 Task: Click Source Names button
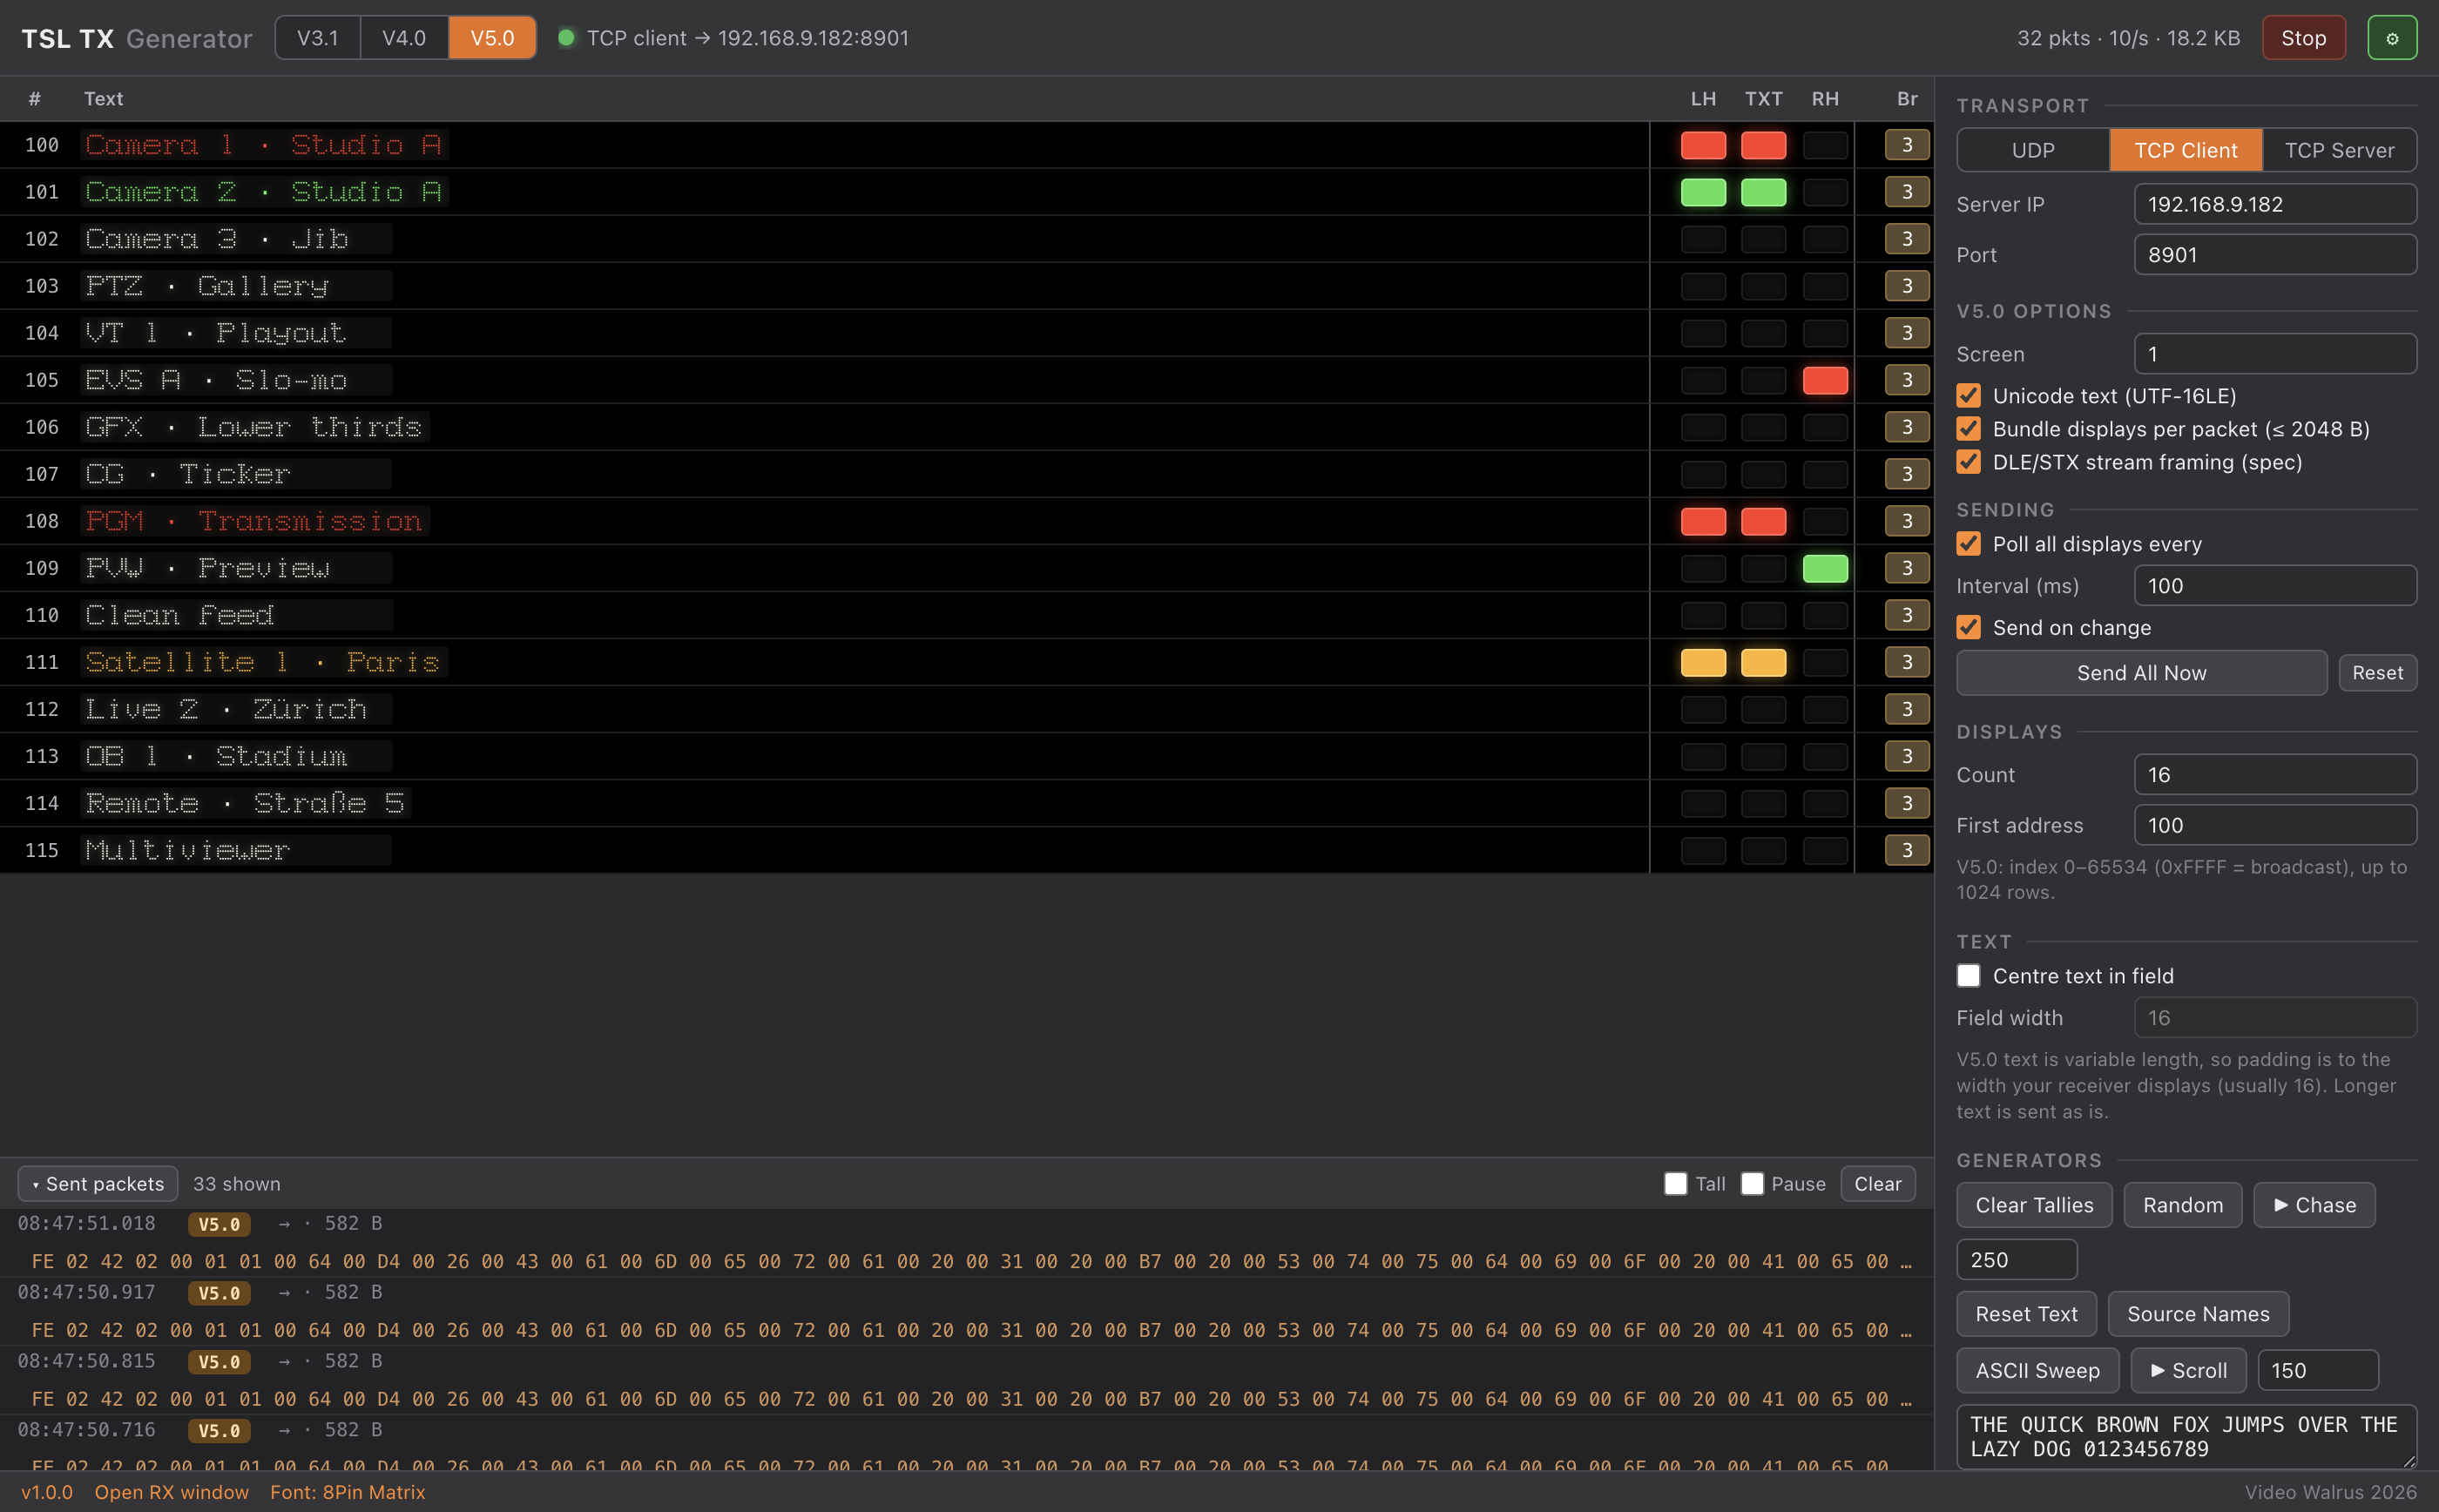pos(2198,1314)
